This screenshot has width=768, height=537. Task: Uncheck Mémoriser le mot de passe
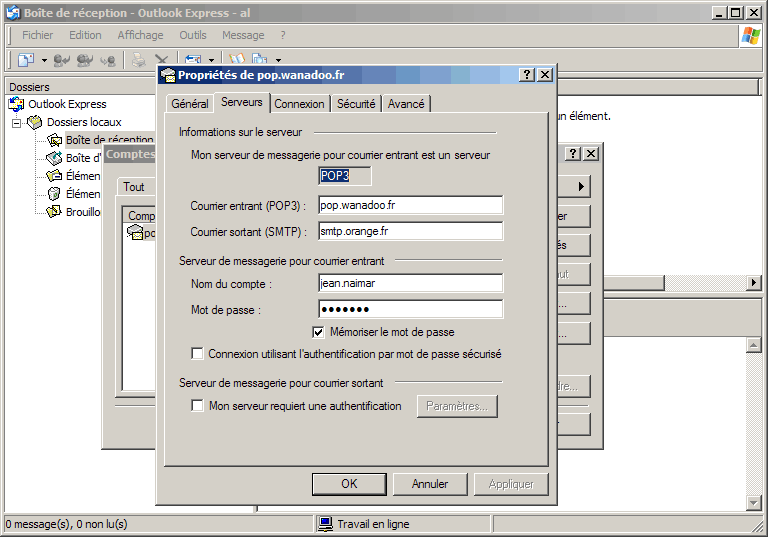[319, 332]
